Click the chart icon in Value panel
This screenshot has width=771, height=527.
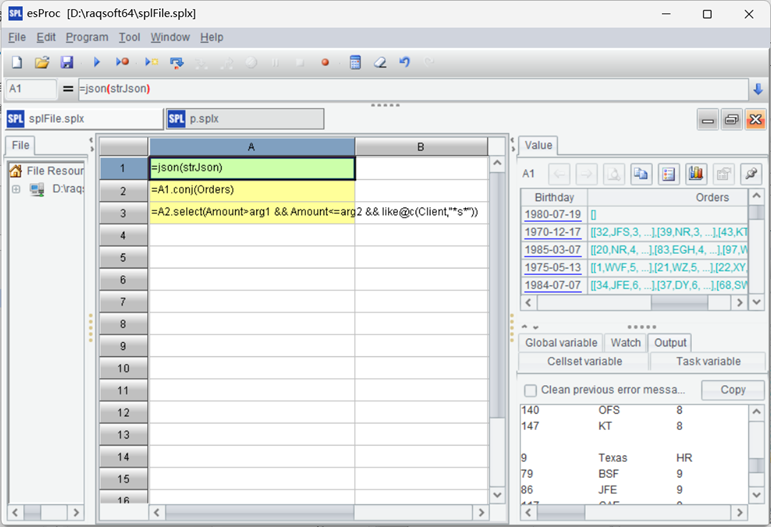point(695,174)
